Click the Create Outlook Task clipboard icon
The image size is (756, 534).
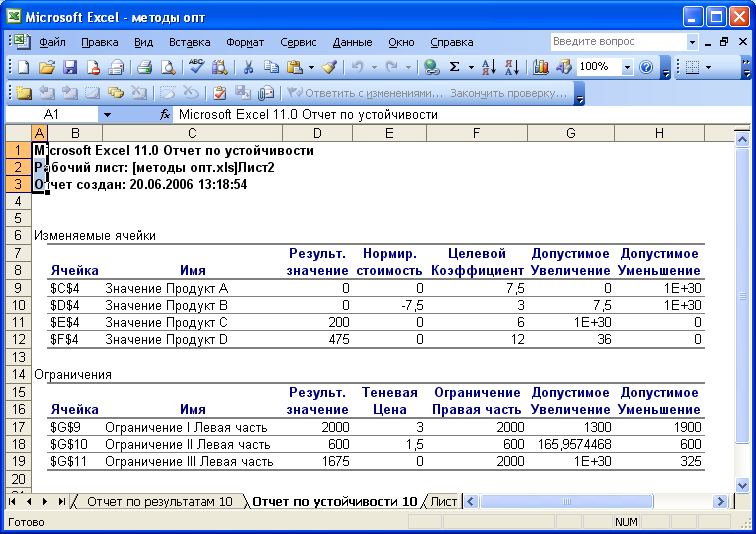(219, 93)
